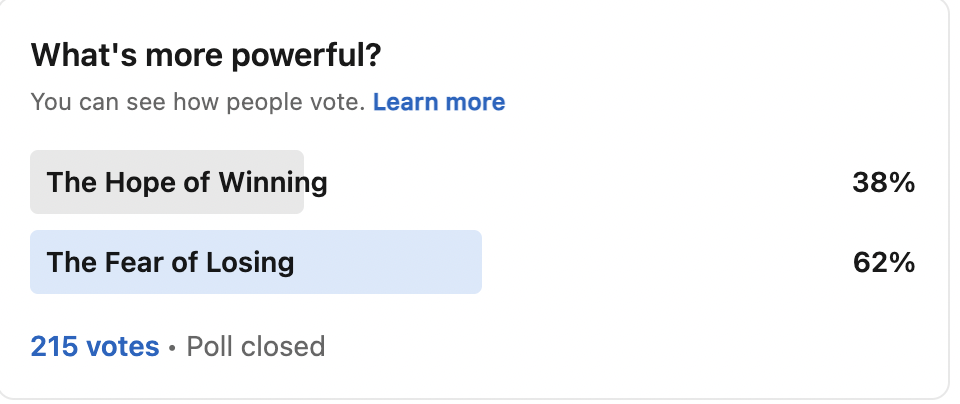Screen dimensions: 960x404
Task: Click the word votes beside 215
Action: [x=122, y=347]
